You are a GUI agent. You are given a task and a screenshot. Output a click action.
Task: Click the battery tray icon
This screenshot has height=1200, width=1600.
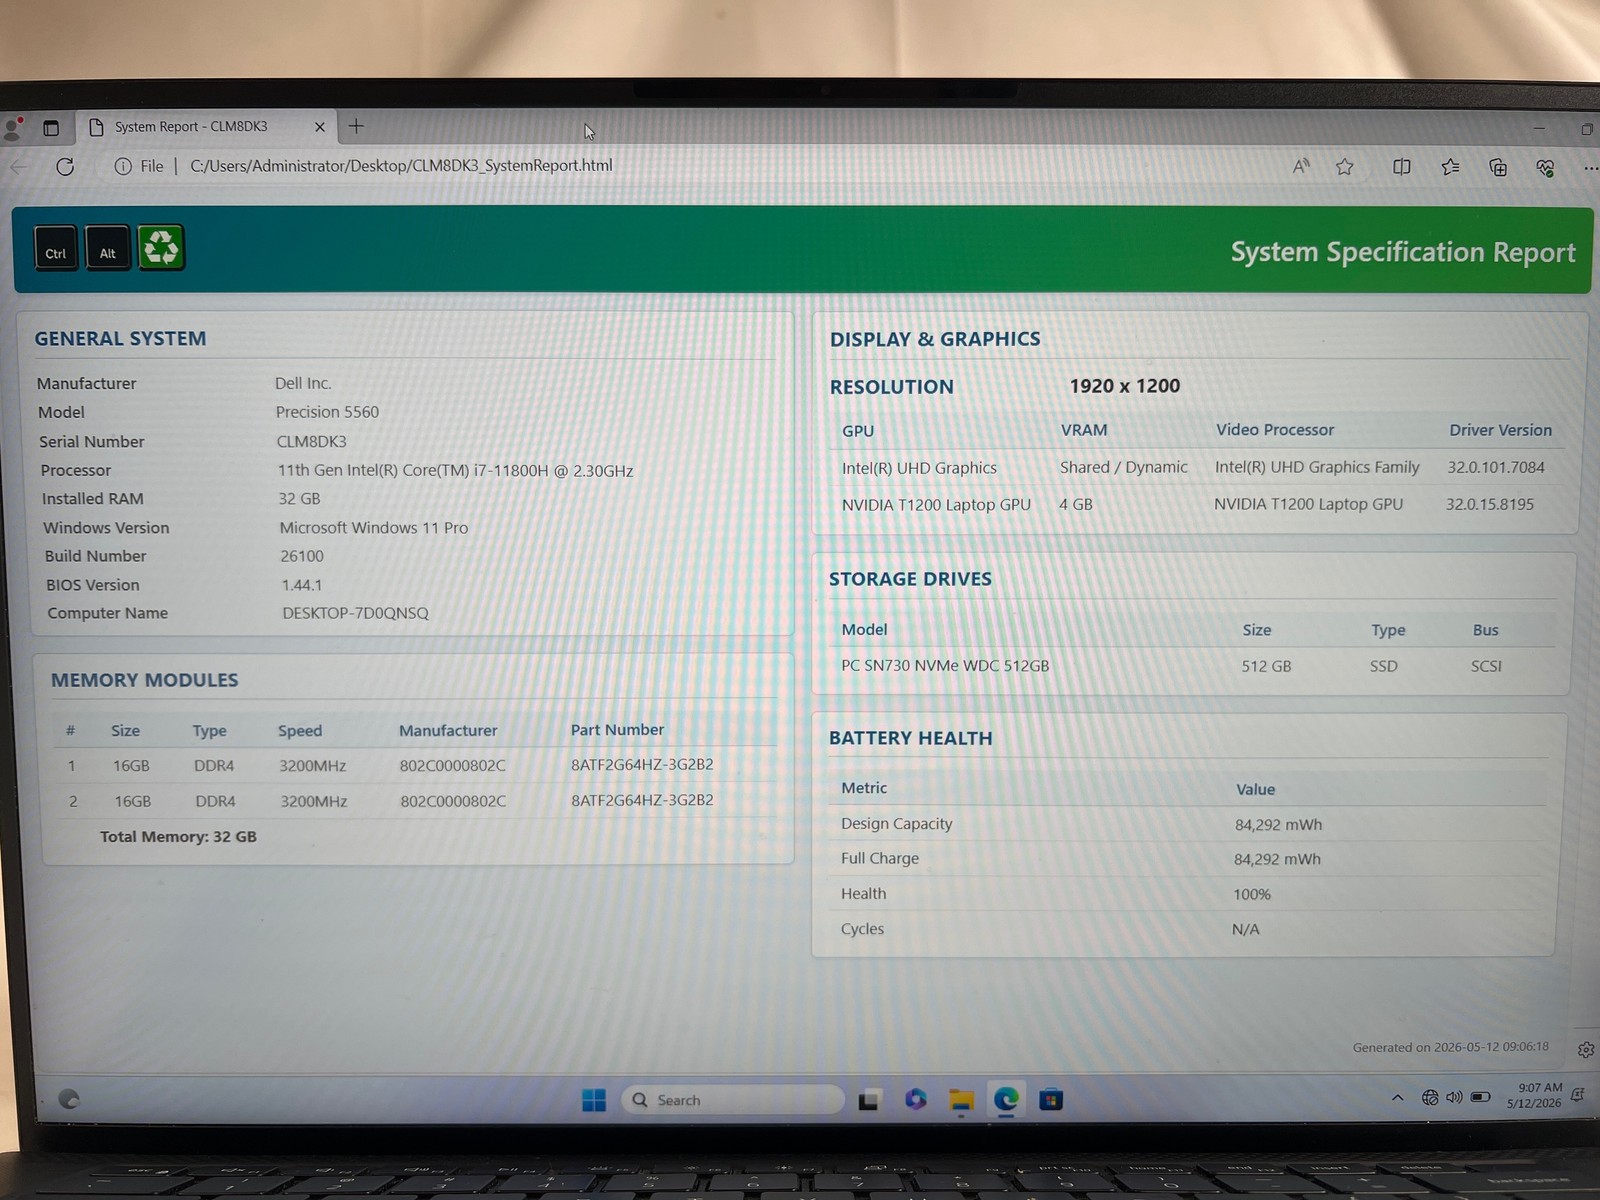click(x=1481, y=1097)
